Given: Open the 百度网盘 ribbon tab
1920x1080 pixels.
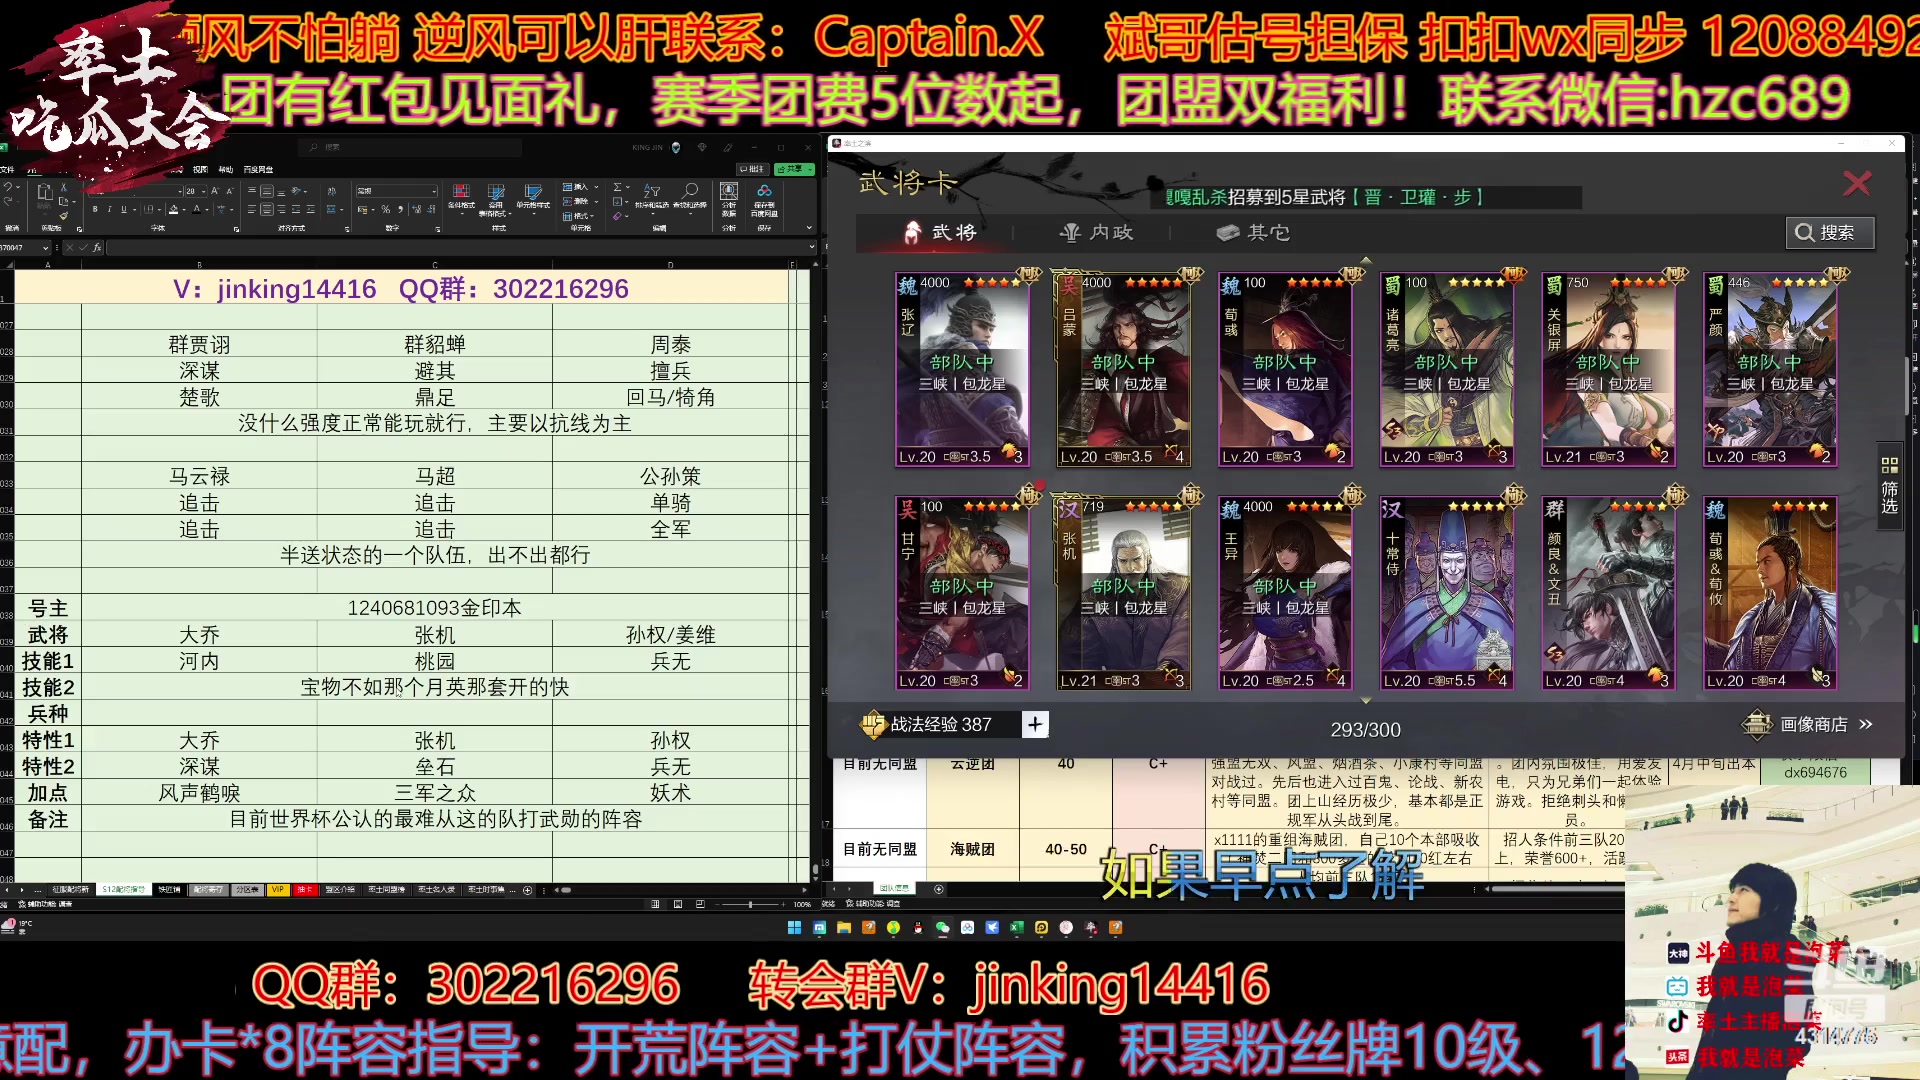Looking at the screenshot, I should coord(258,169).
